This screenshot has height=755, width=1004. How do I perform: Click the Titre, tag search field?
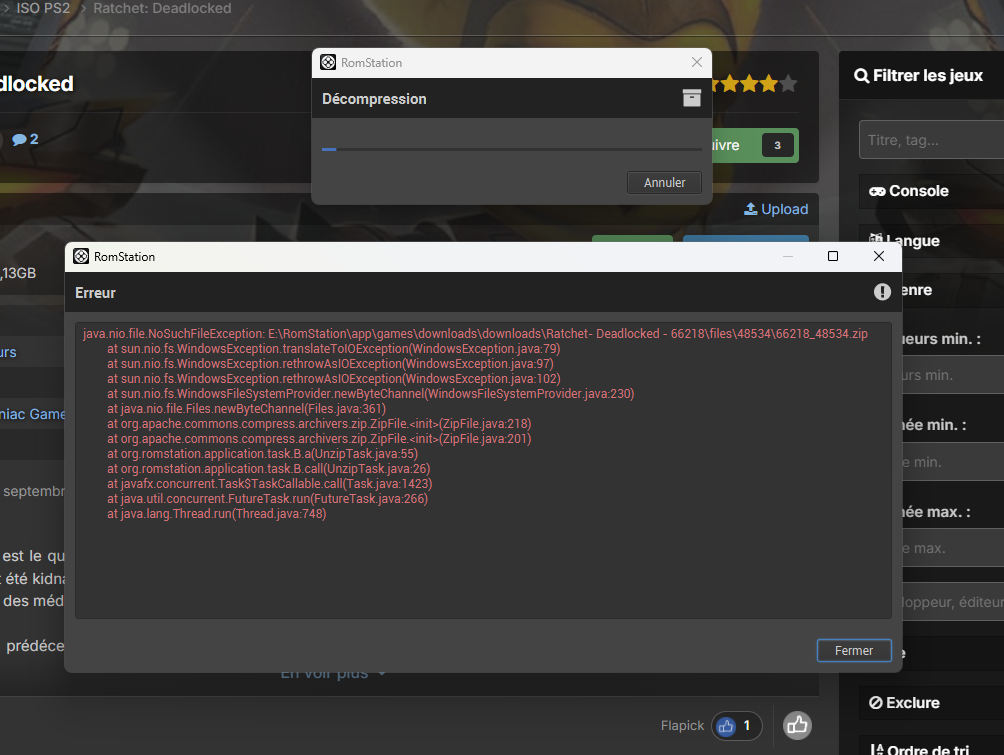point(930,140)
